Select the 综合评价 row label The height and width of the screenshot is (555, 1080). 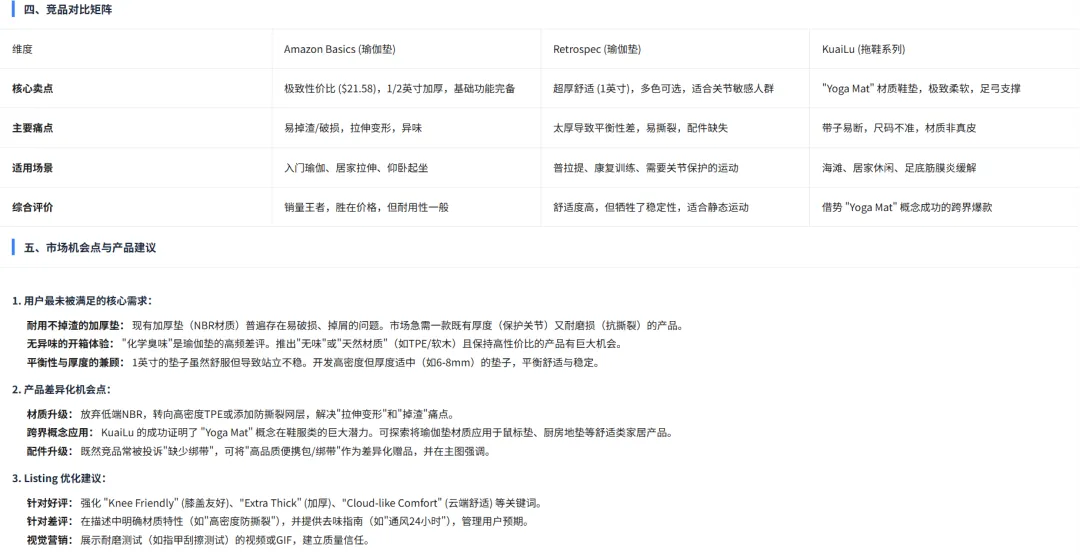point(32,207)
